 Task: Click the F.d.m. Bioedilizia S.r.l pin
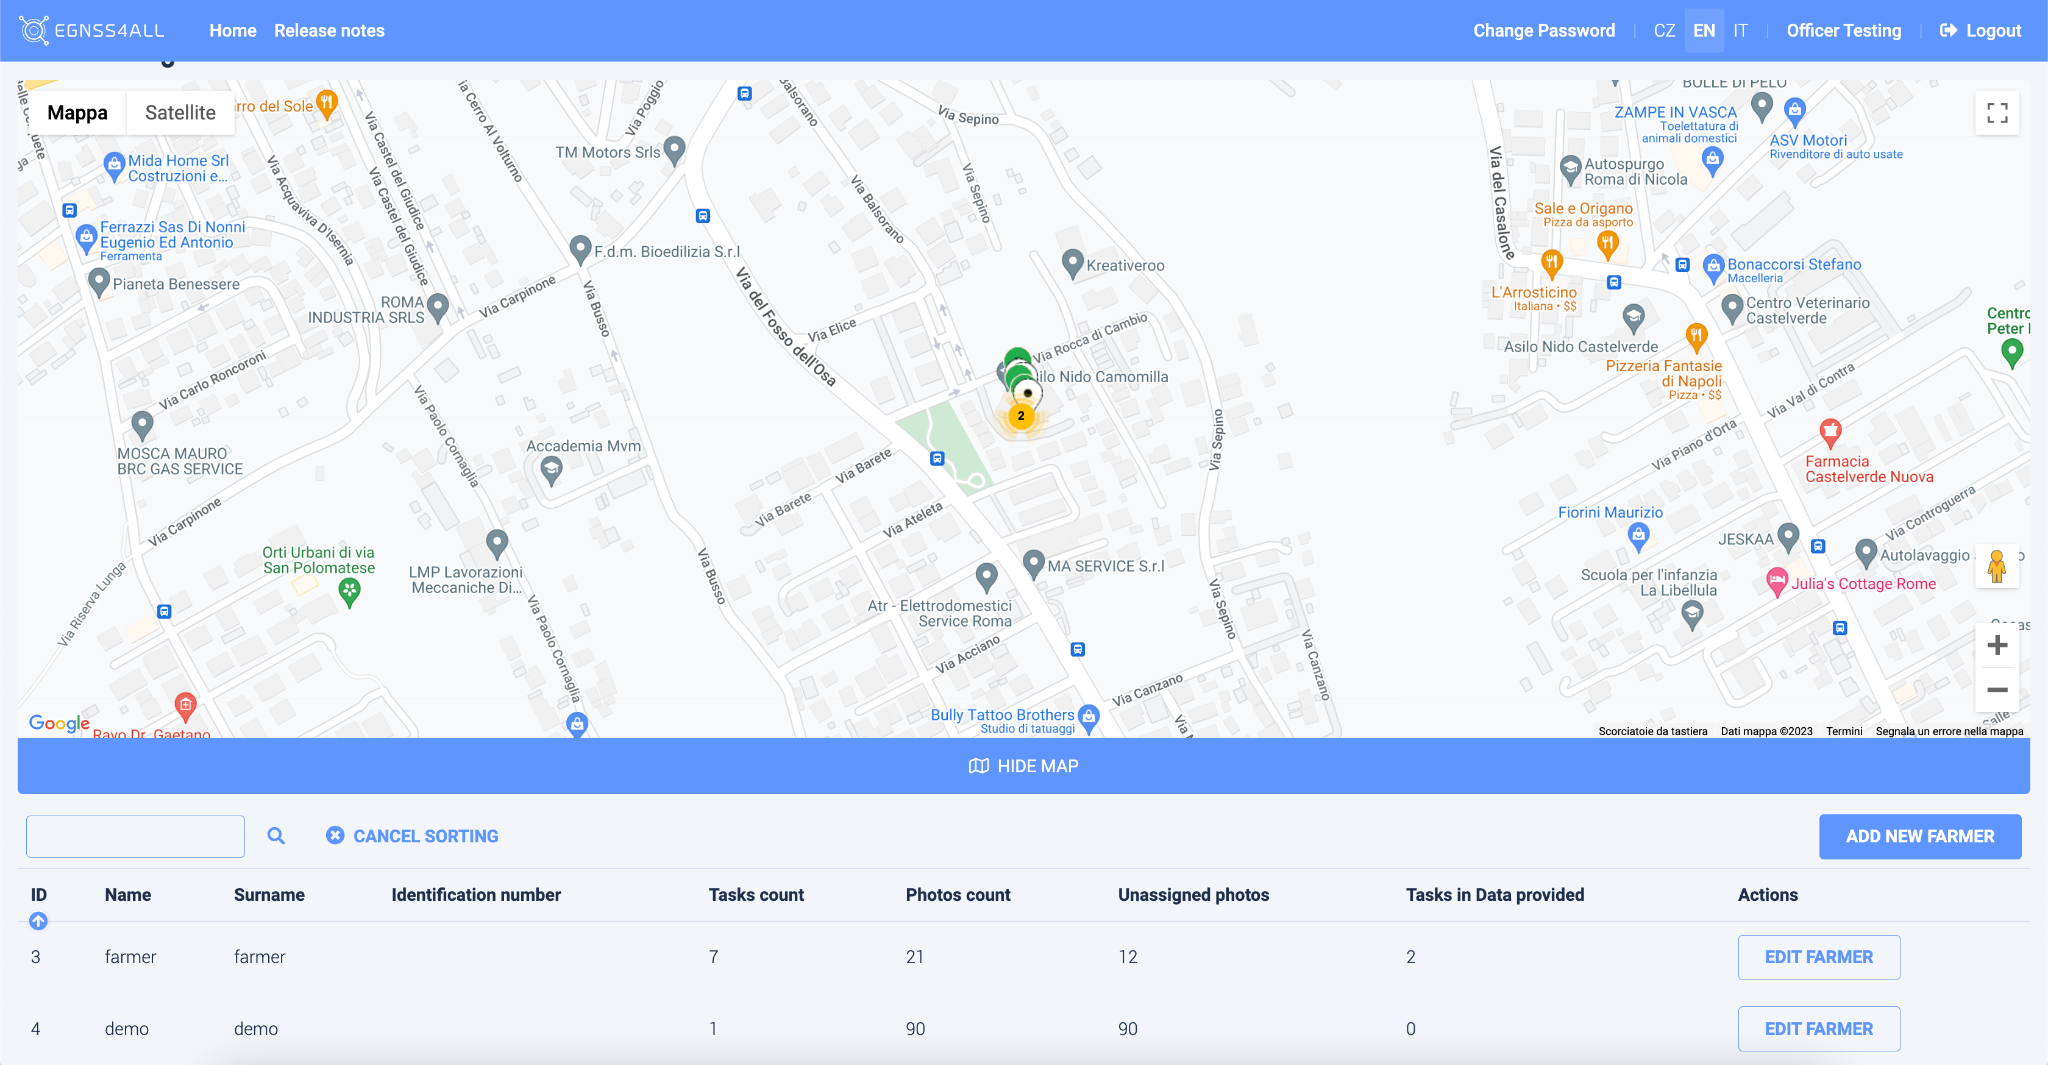tap(580, 249)
